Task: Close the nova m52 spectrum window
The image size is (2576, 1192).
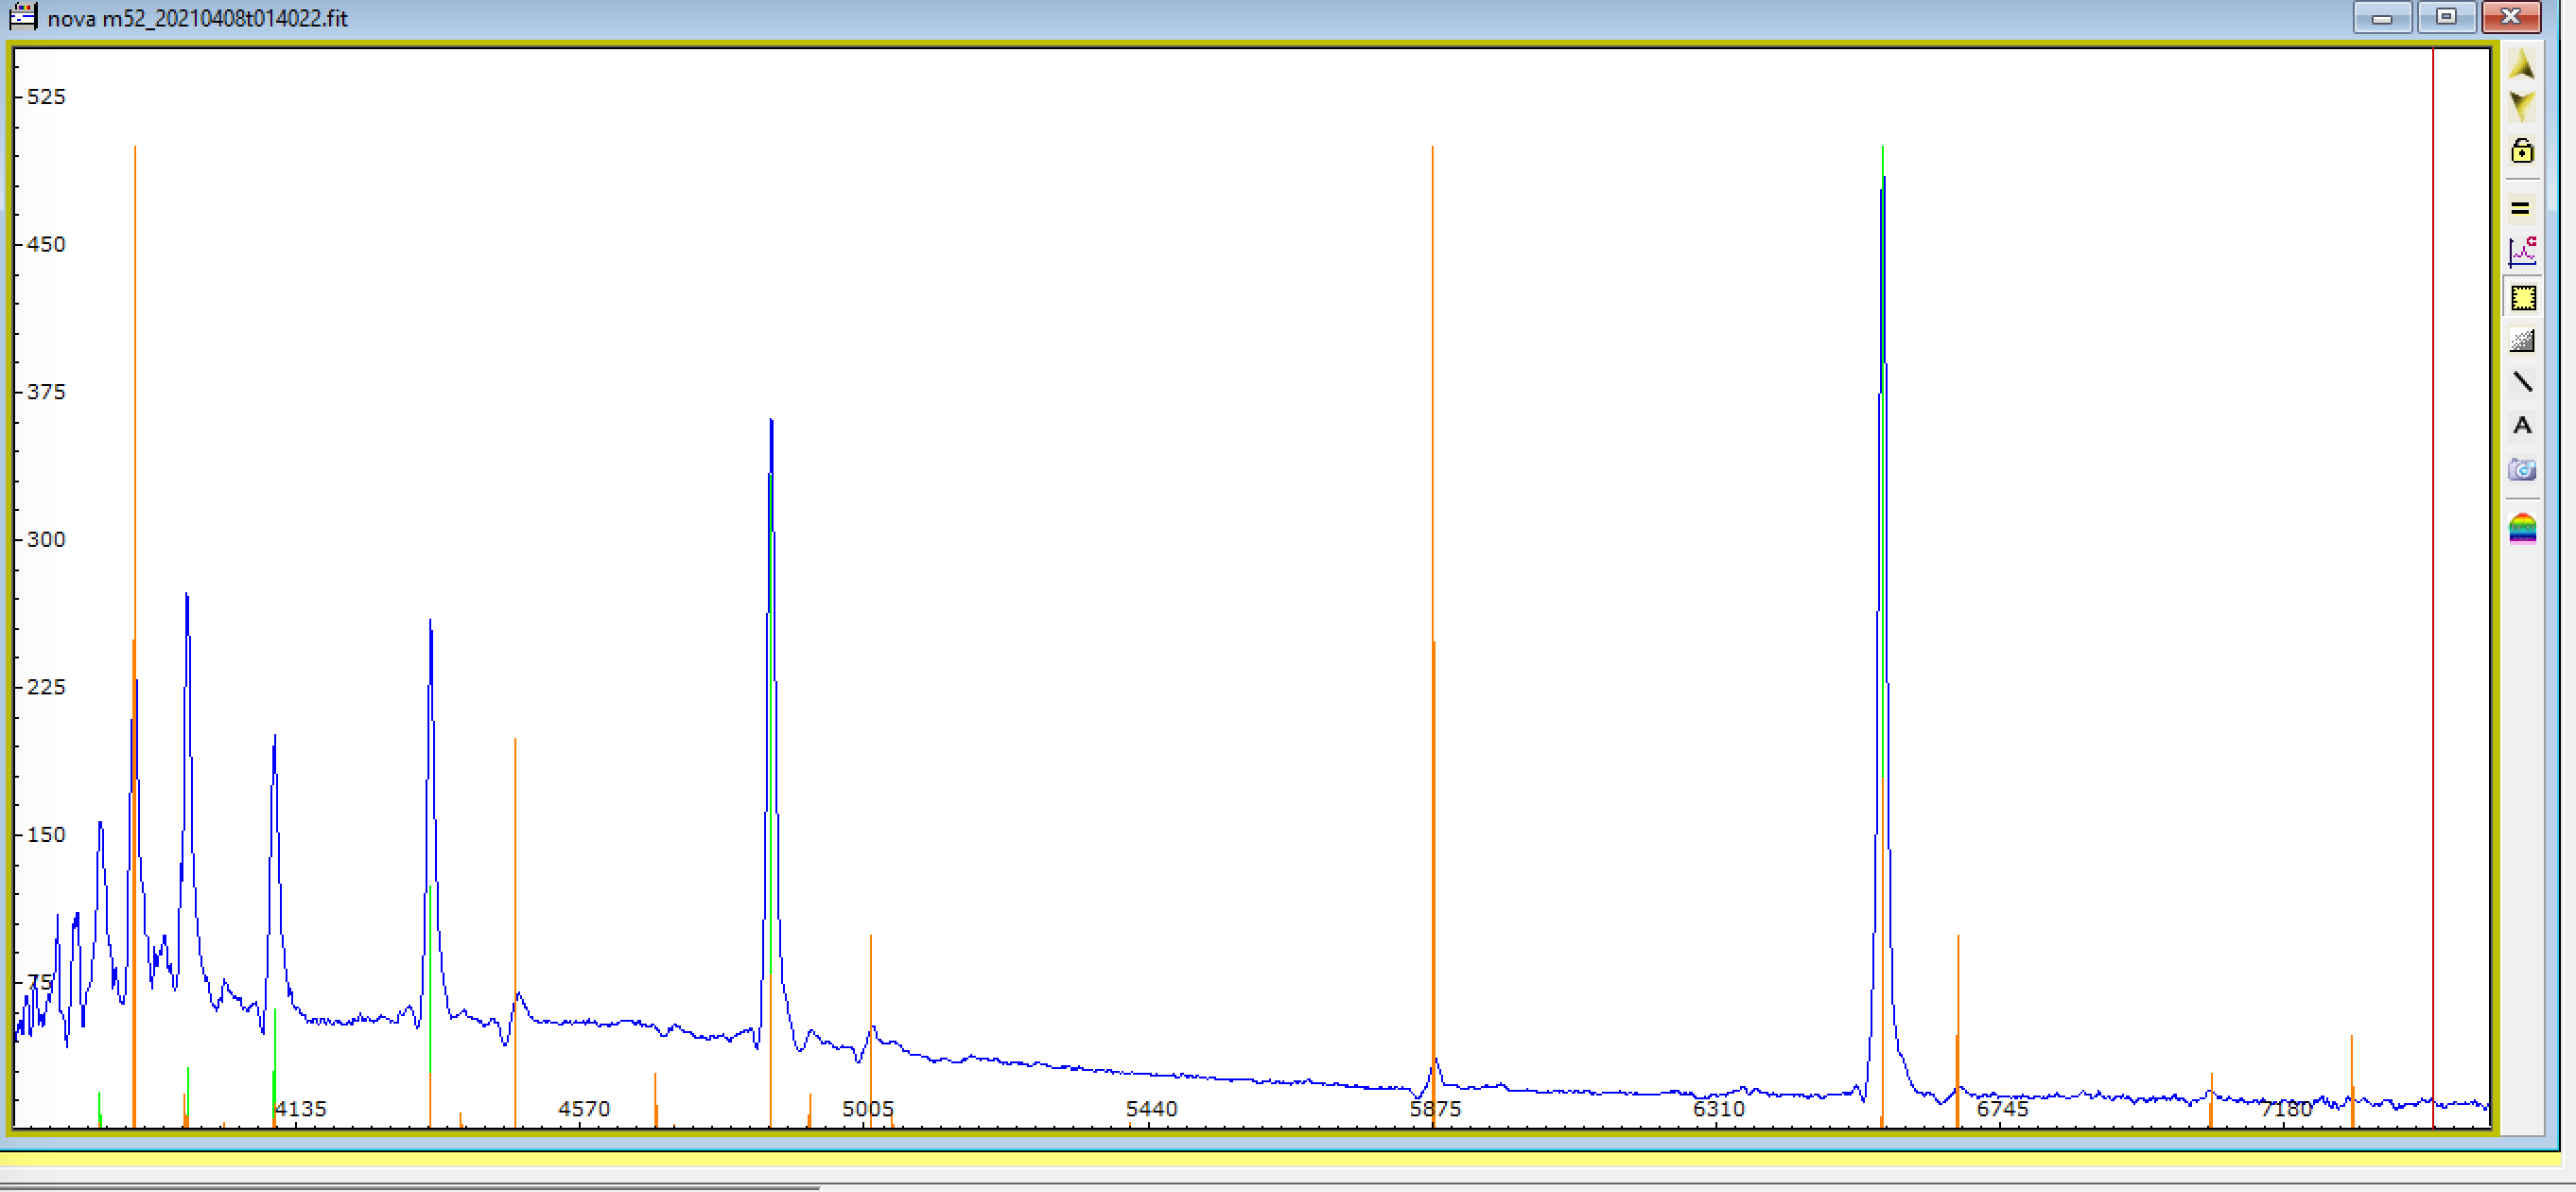Action: point(2510,17)
